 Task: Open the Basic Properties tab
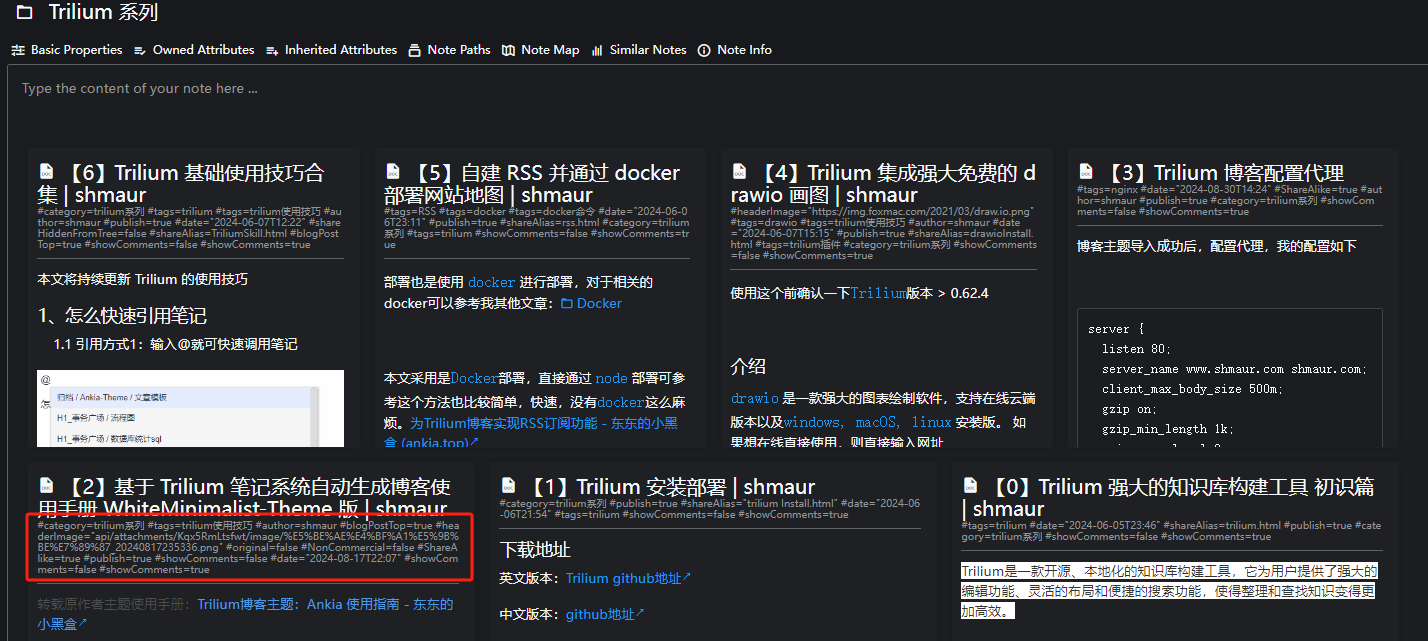(x=76, y=50)
